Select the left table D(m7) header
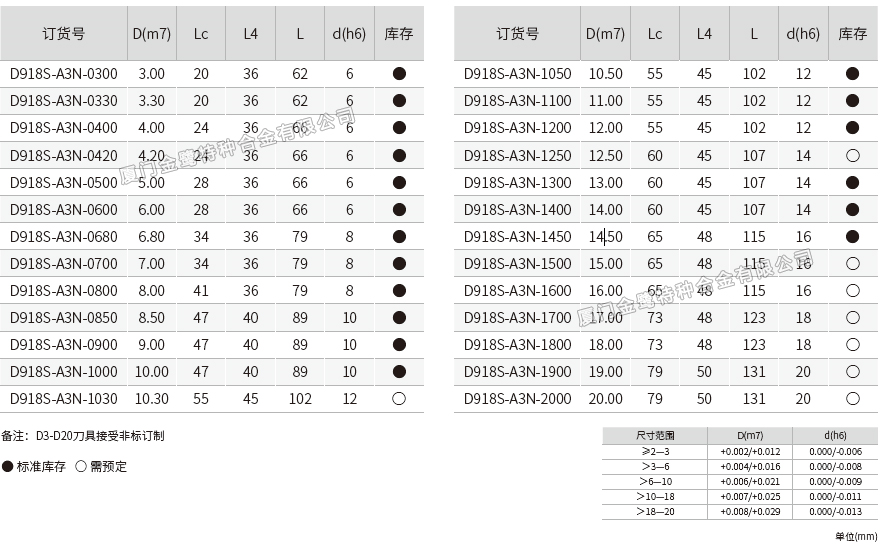The width and height of the screenshot is (890, 547). click(152, 34)
